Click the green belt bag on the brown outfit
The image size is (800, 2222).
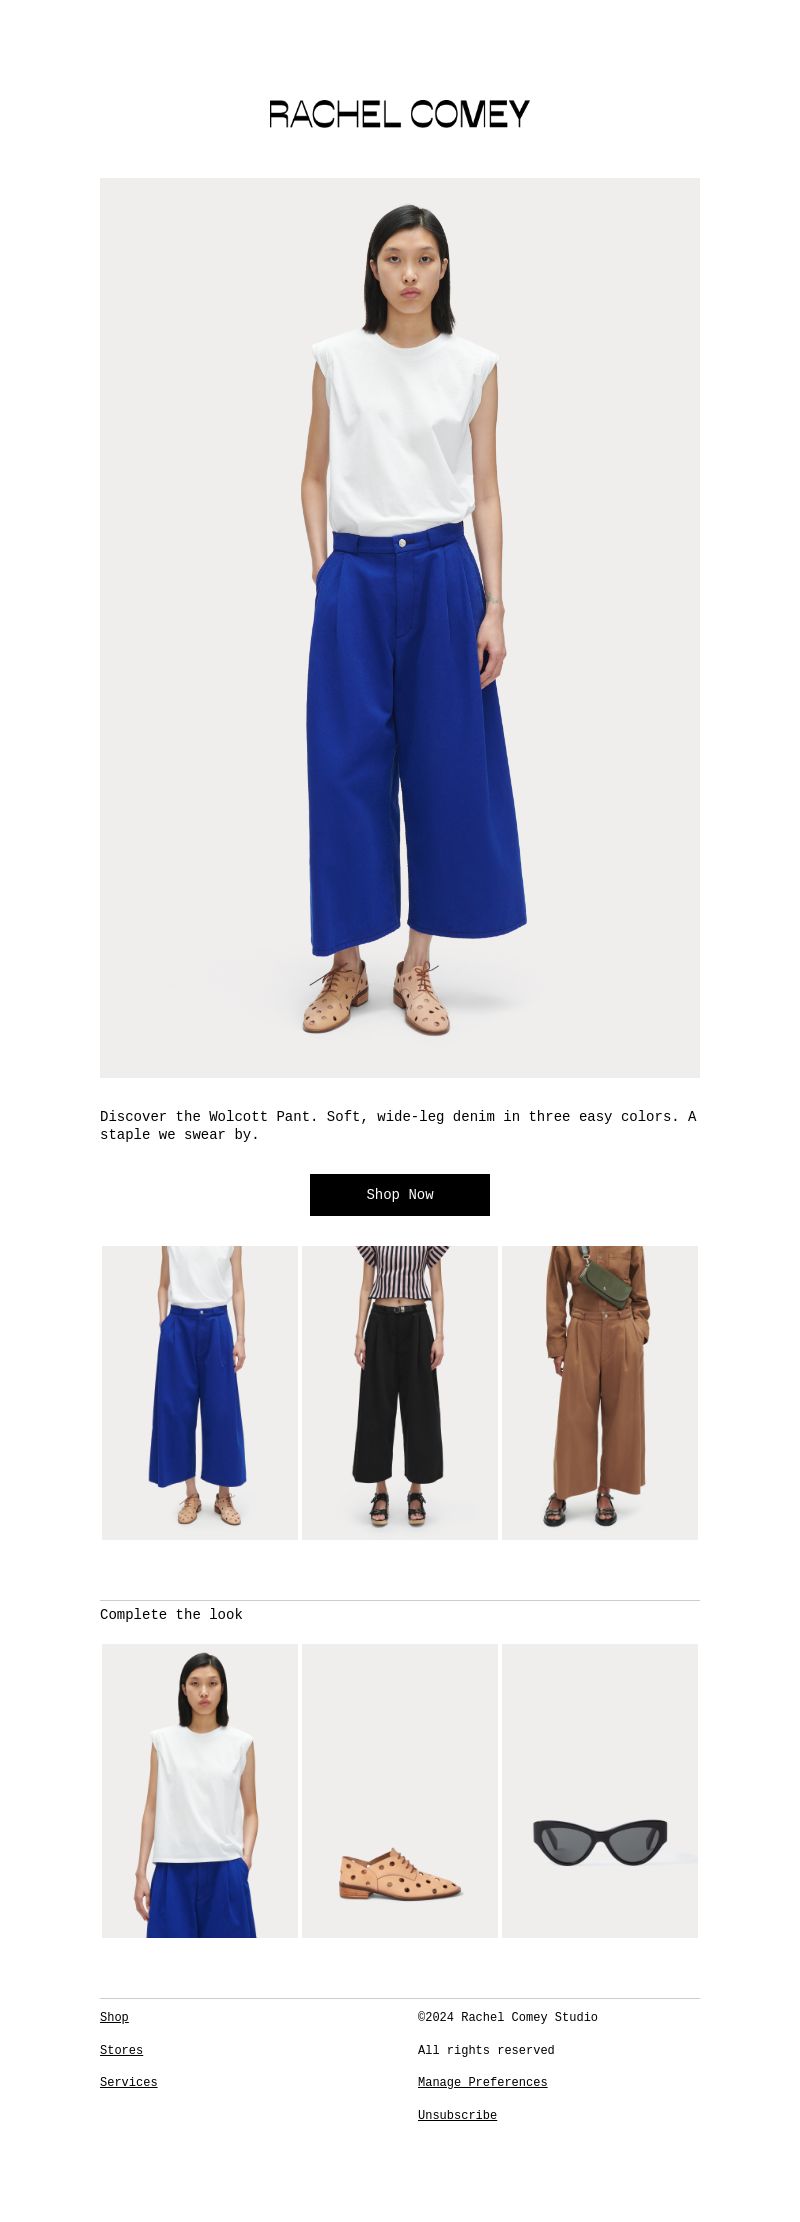click(605, 1283)
